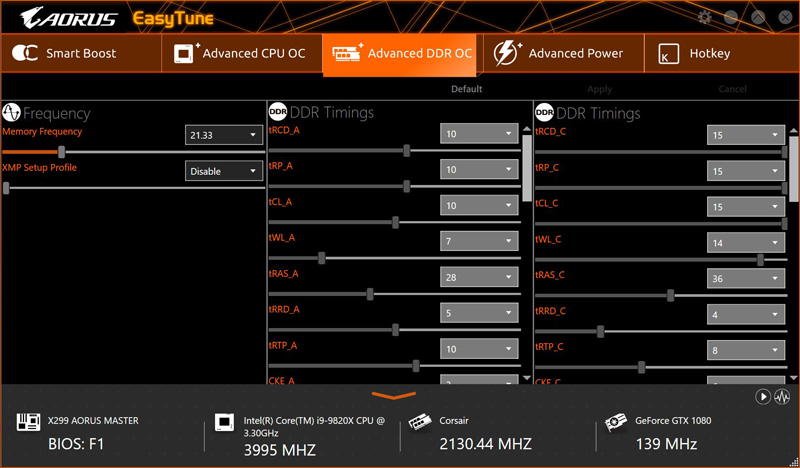The image size is (800, 468).
Task: Collapse the hardware info panel chevron
Action: click(x=394, y=395)
